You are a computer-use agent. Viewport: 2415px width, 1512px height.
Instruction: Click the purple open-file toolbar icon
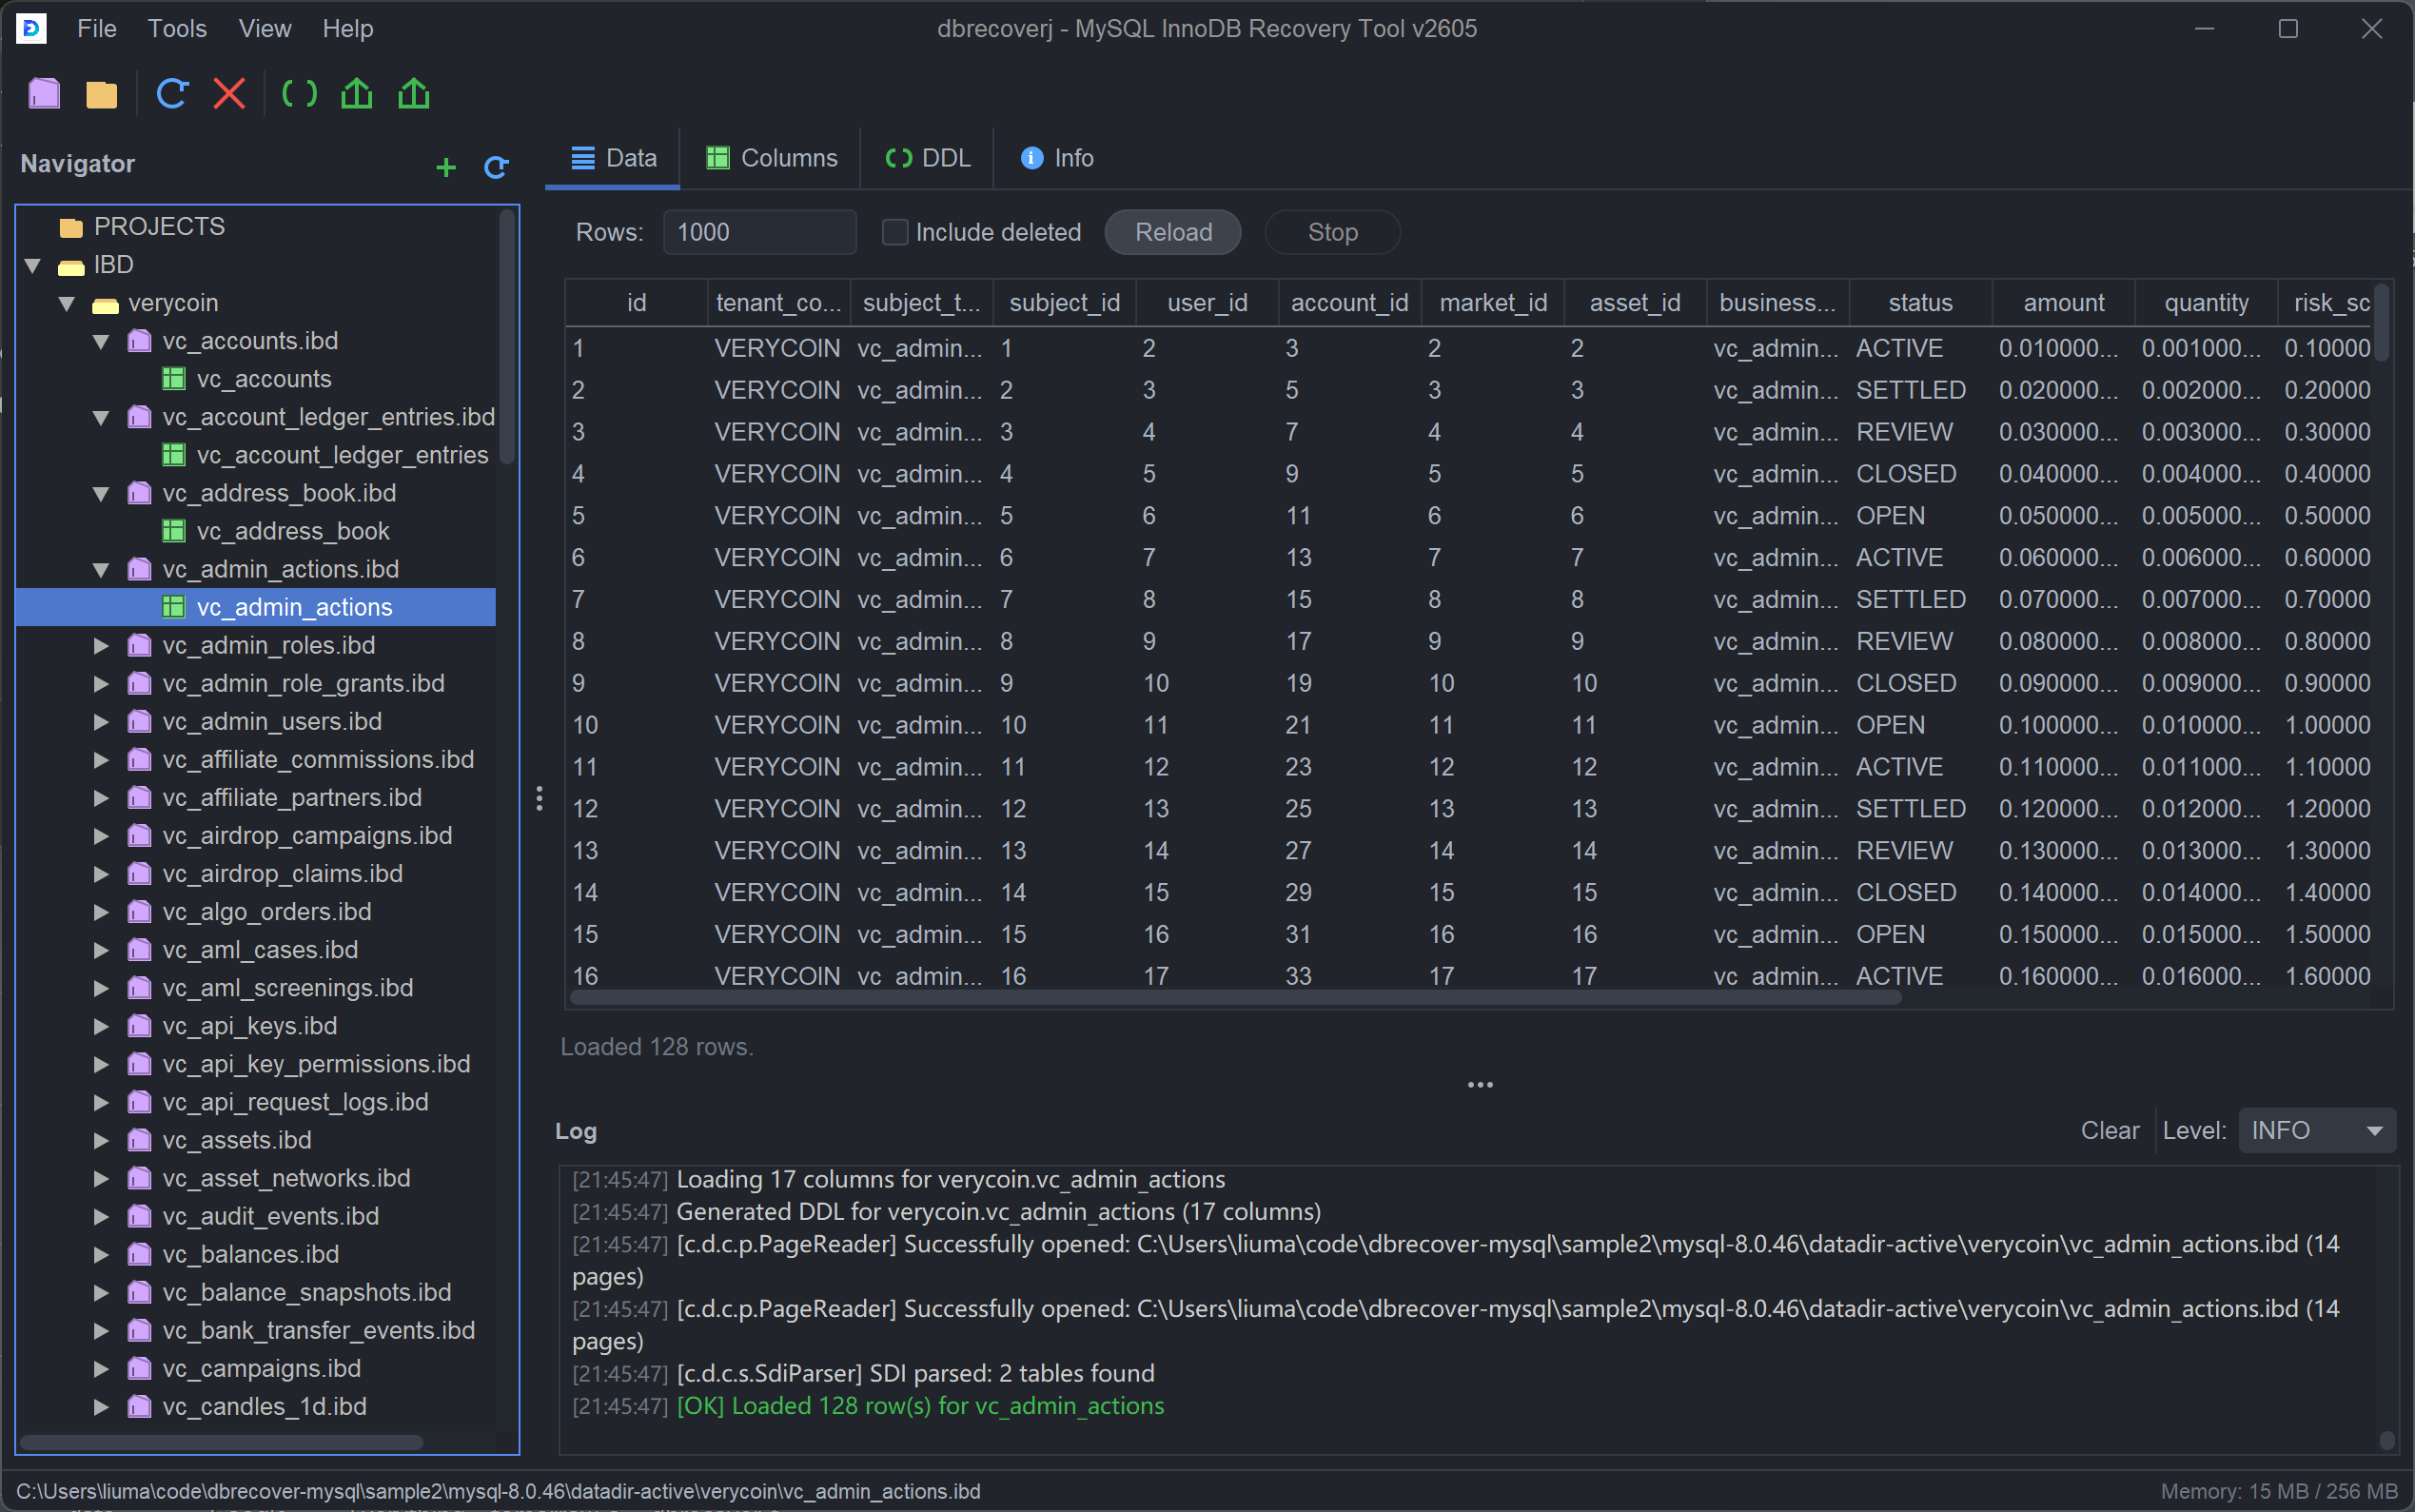(44, 94)
